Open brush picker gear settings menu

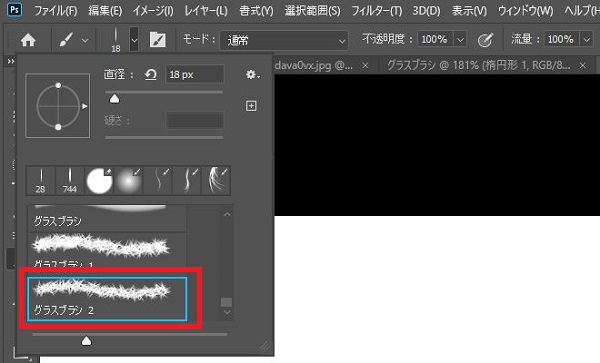[x=253, y=75]
